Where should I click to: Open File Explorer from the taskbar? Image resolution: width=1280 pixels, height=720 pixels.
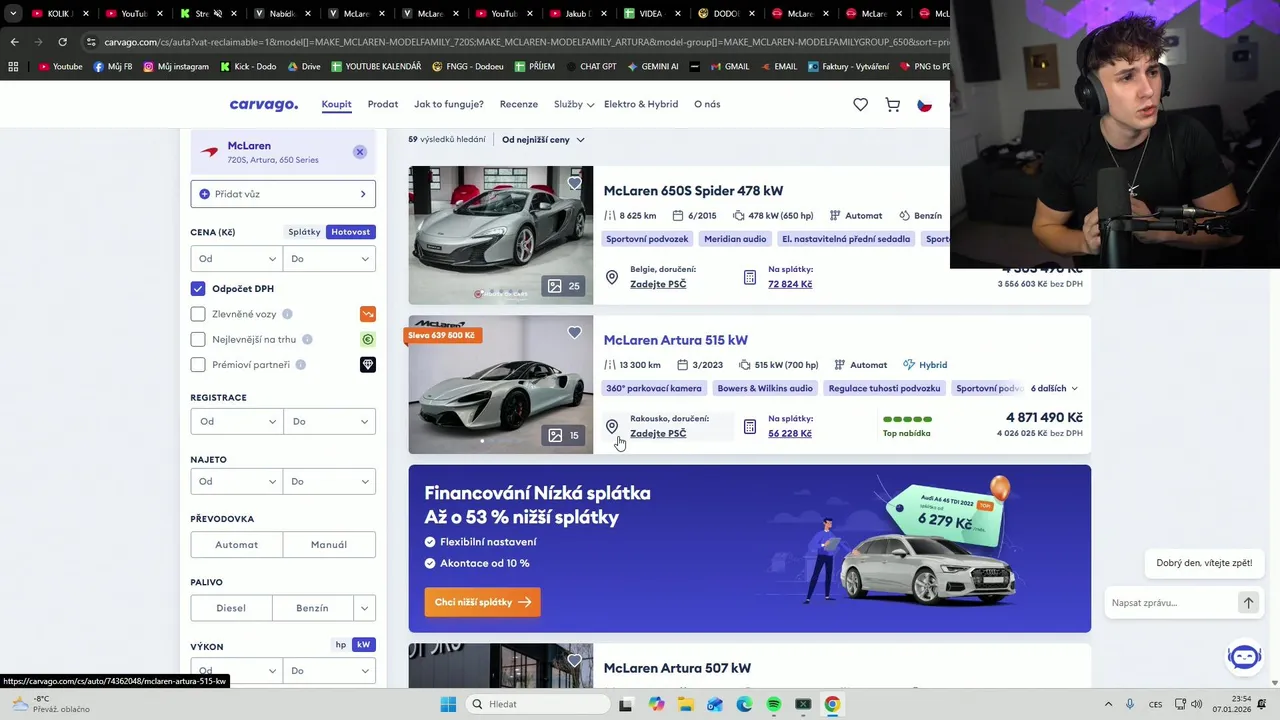tap(685, 704)
